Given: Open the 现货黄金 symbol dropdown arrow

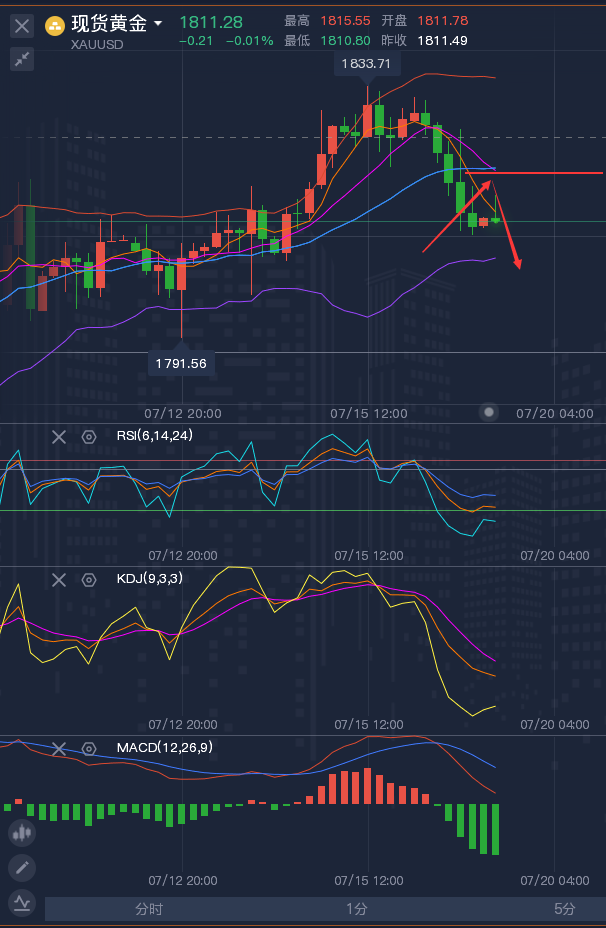Looking at the screenshot, I should (158, 24).
